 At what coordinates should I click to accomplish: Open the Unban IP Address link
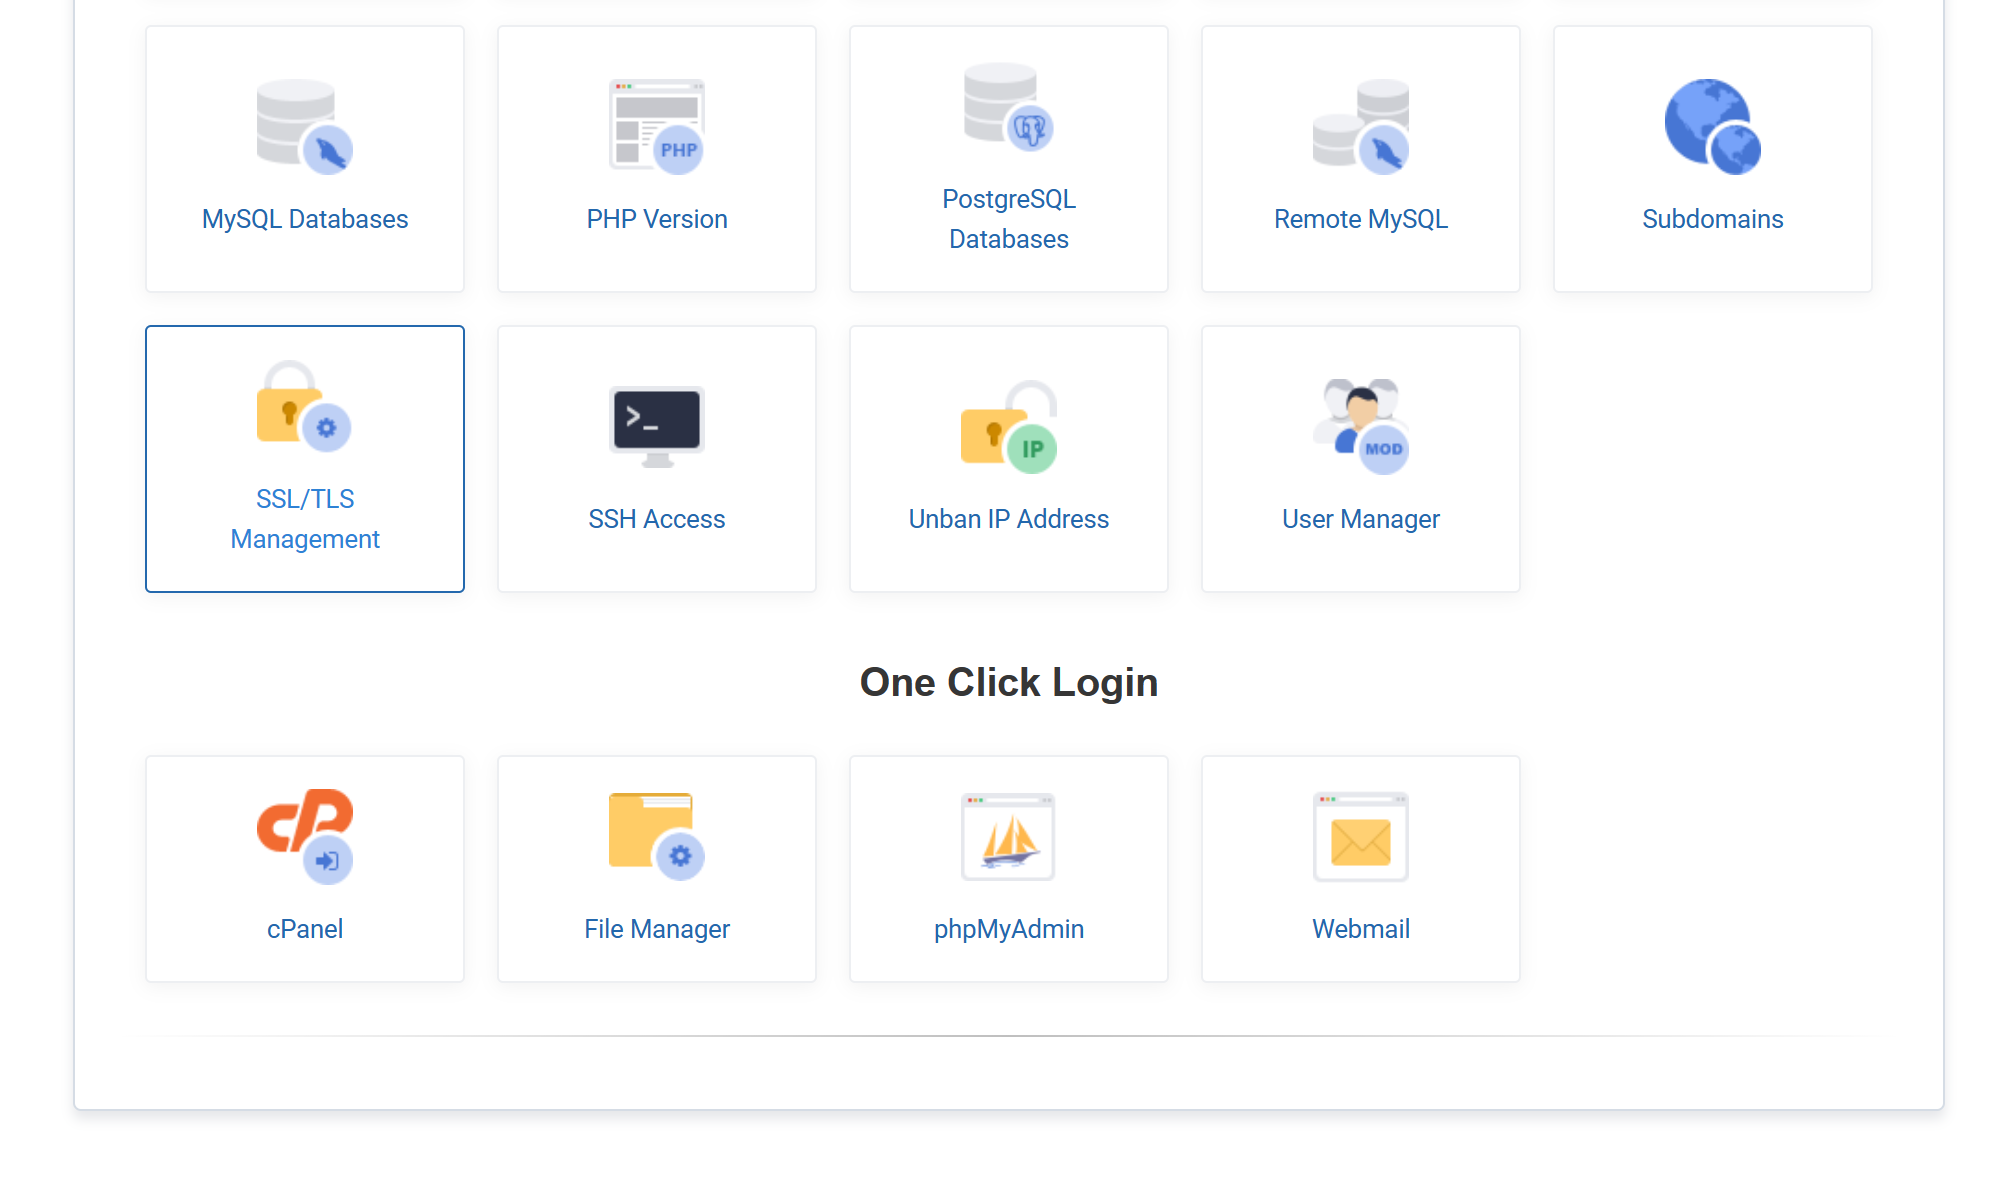pos(1009,519)
